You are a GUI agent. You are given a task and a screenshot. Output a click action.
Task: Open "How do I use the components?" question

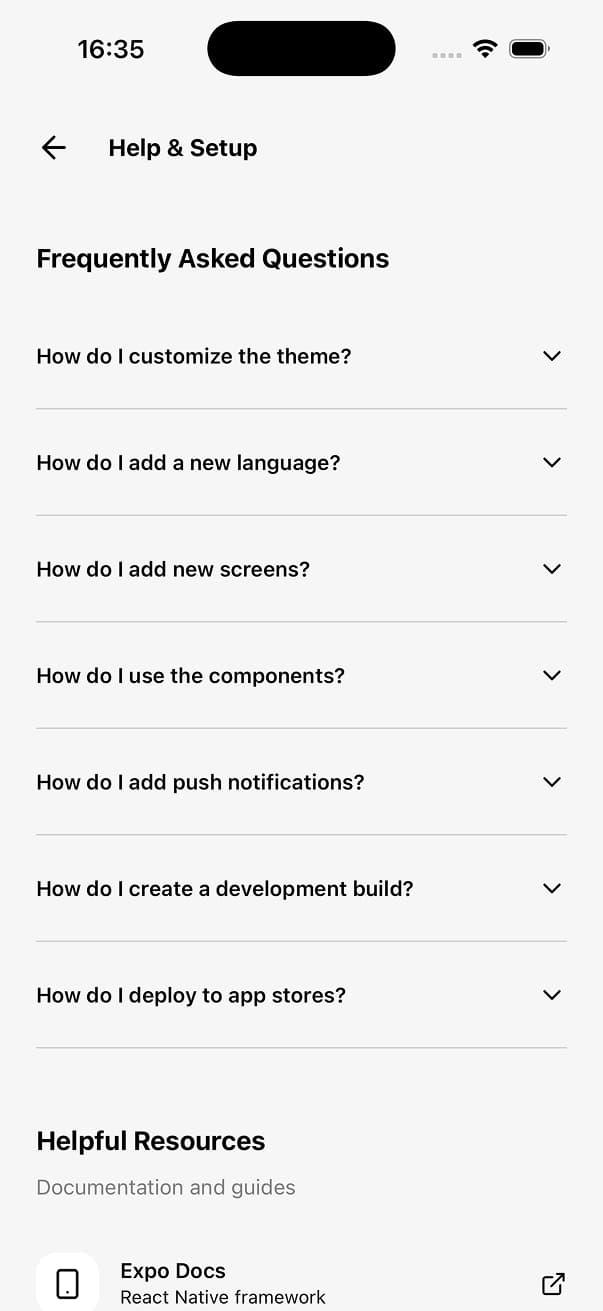tap(190, 676)
